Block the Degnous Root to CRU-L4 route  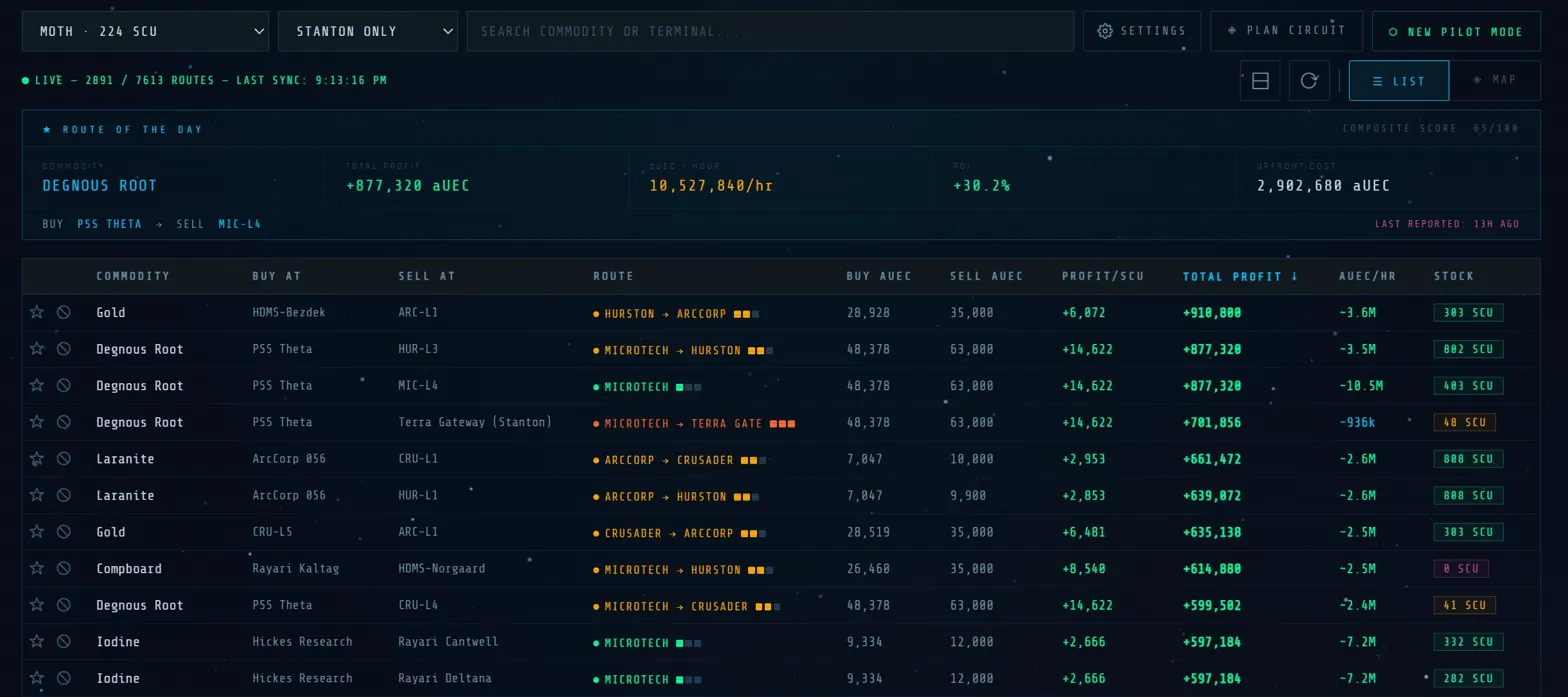point(64,605)
